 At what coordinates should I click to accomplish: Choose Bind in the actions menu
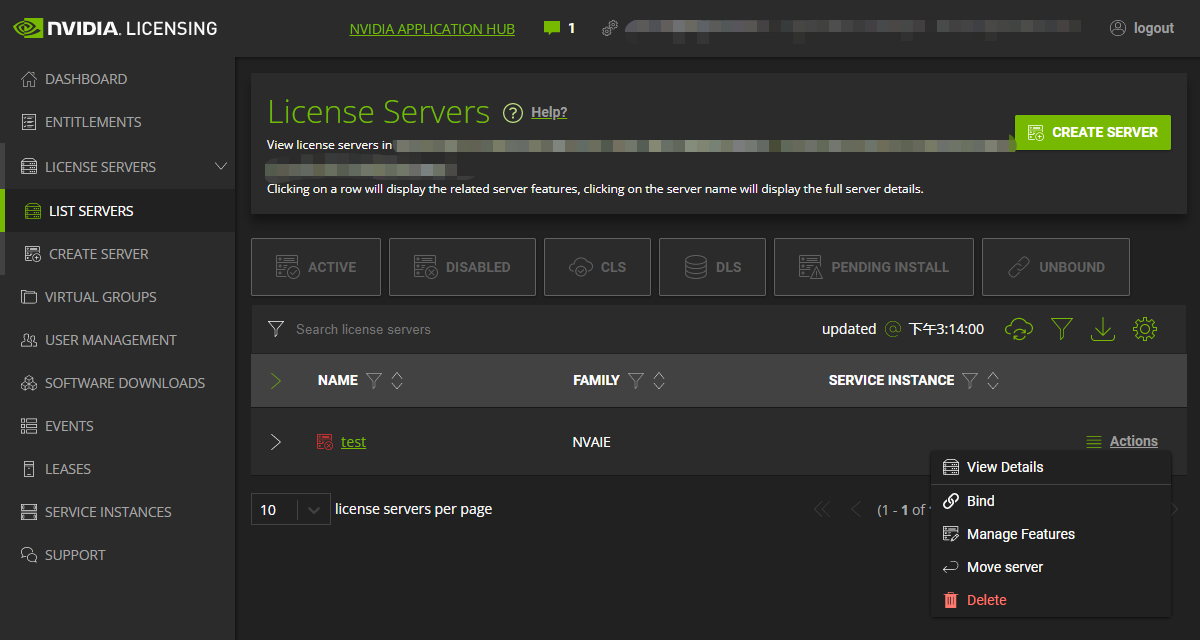pos(1051,501)
